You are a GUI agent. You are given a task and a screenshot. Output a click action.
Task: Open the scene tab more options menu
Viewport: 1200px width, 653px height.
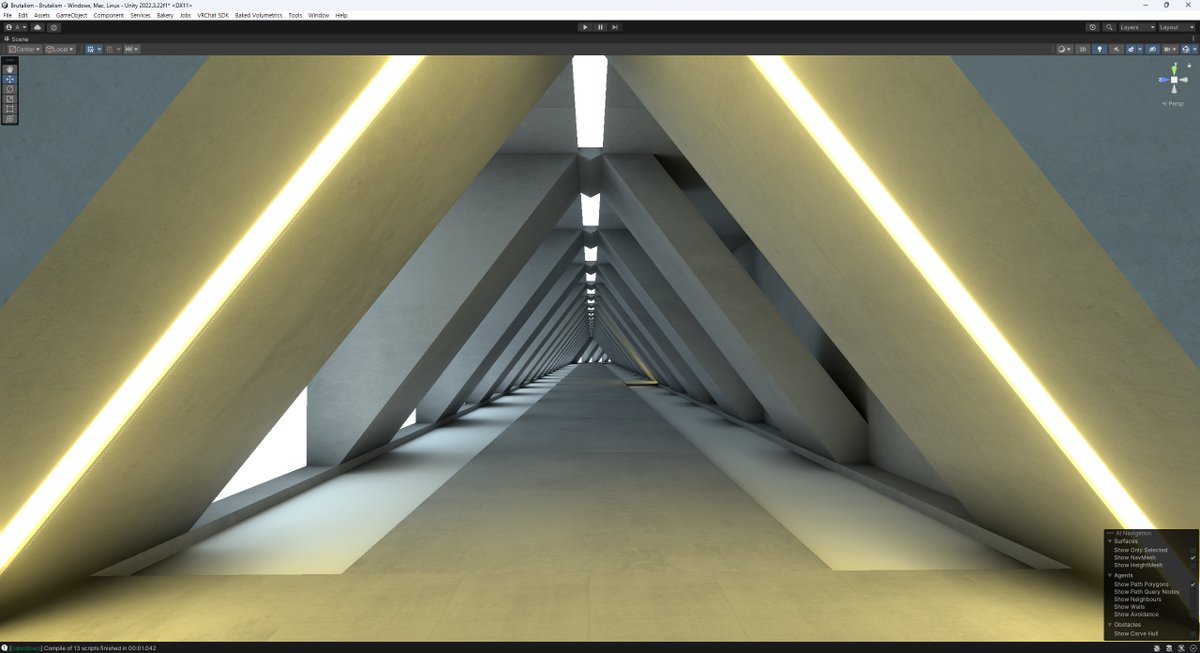(x=1193, y=39)
